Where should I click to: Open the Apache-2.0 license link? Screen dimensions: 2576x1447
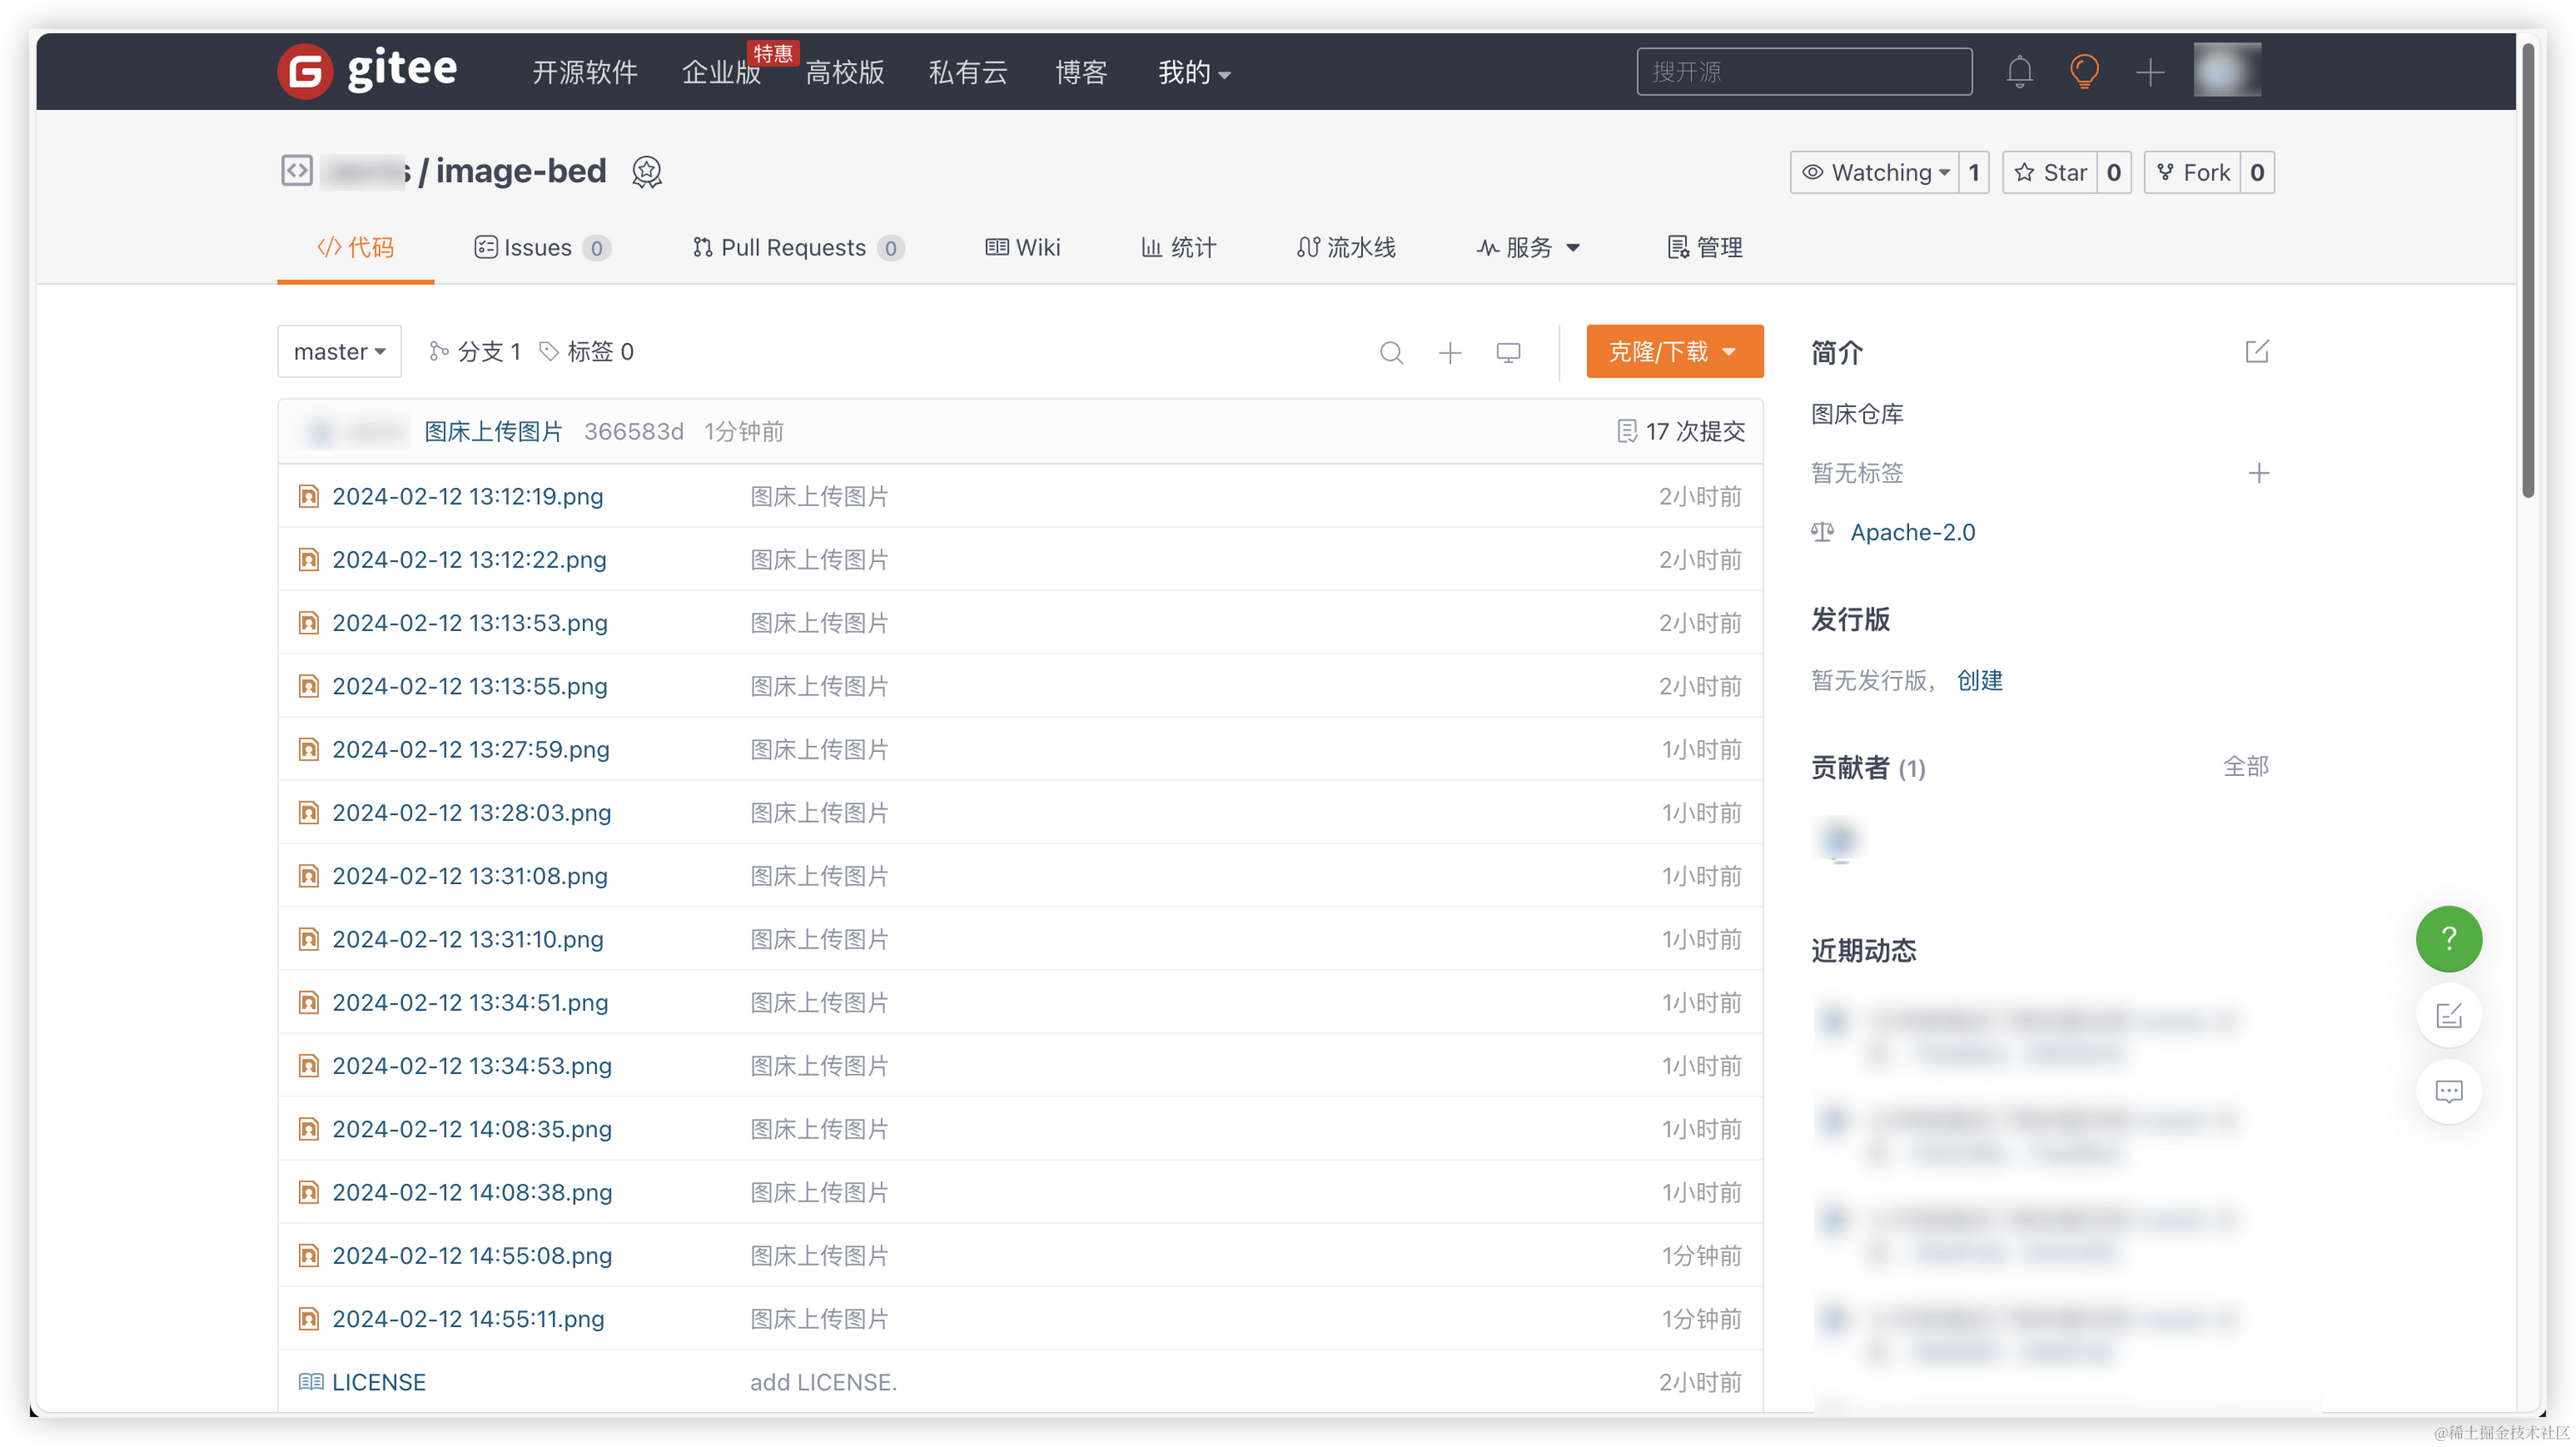tap(1912, 532)
